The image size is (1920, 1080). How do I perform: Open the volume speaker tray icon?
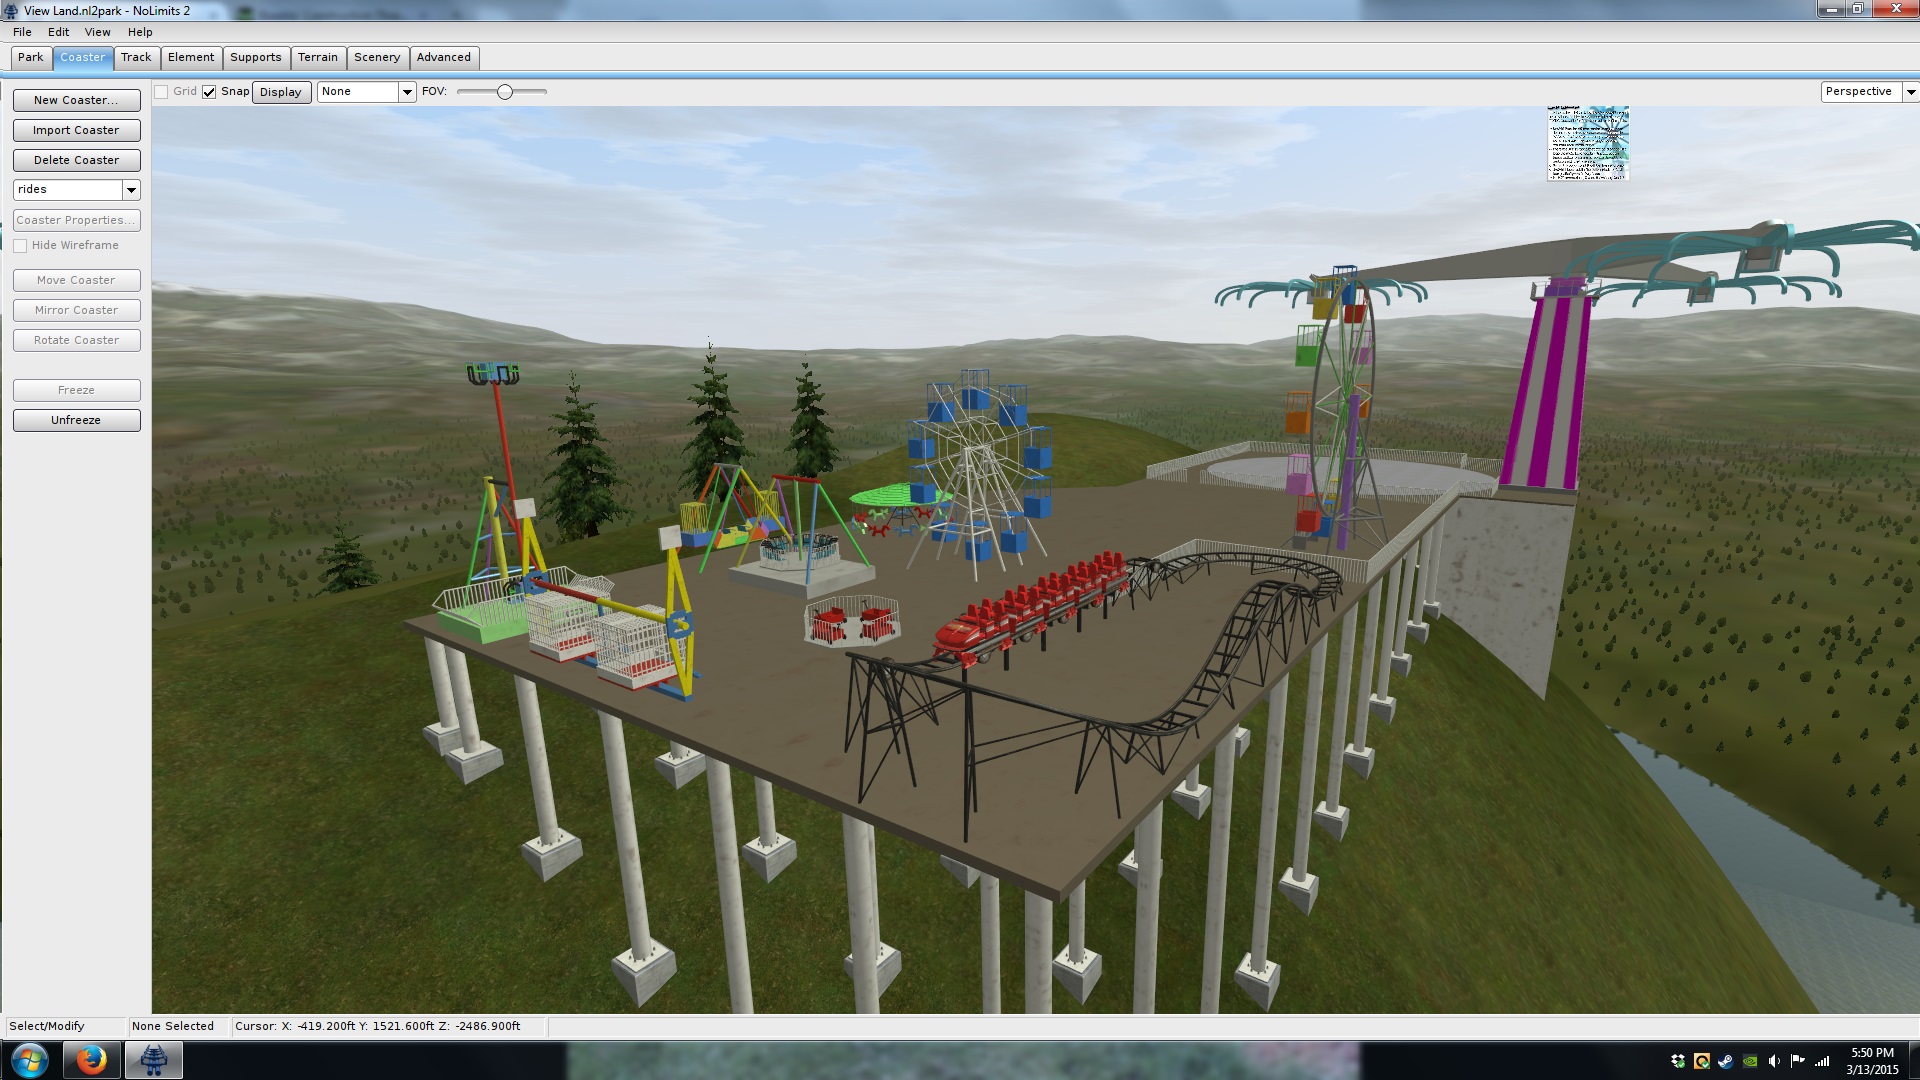[x=1774, y=1062]
